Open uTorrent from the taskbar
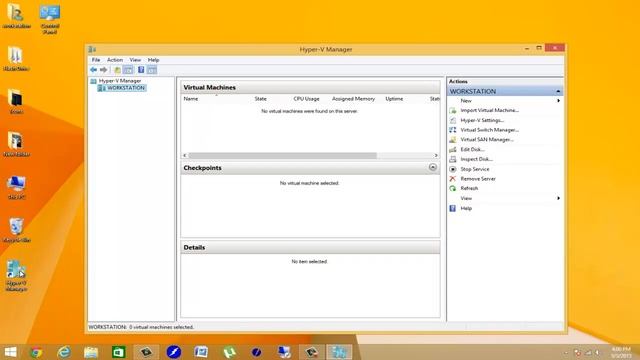640x360 pixels. pos(229,352)
